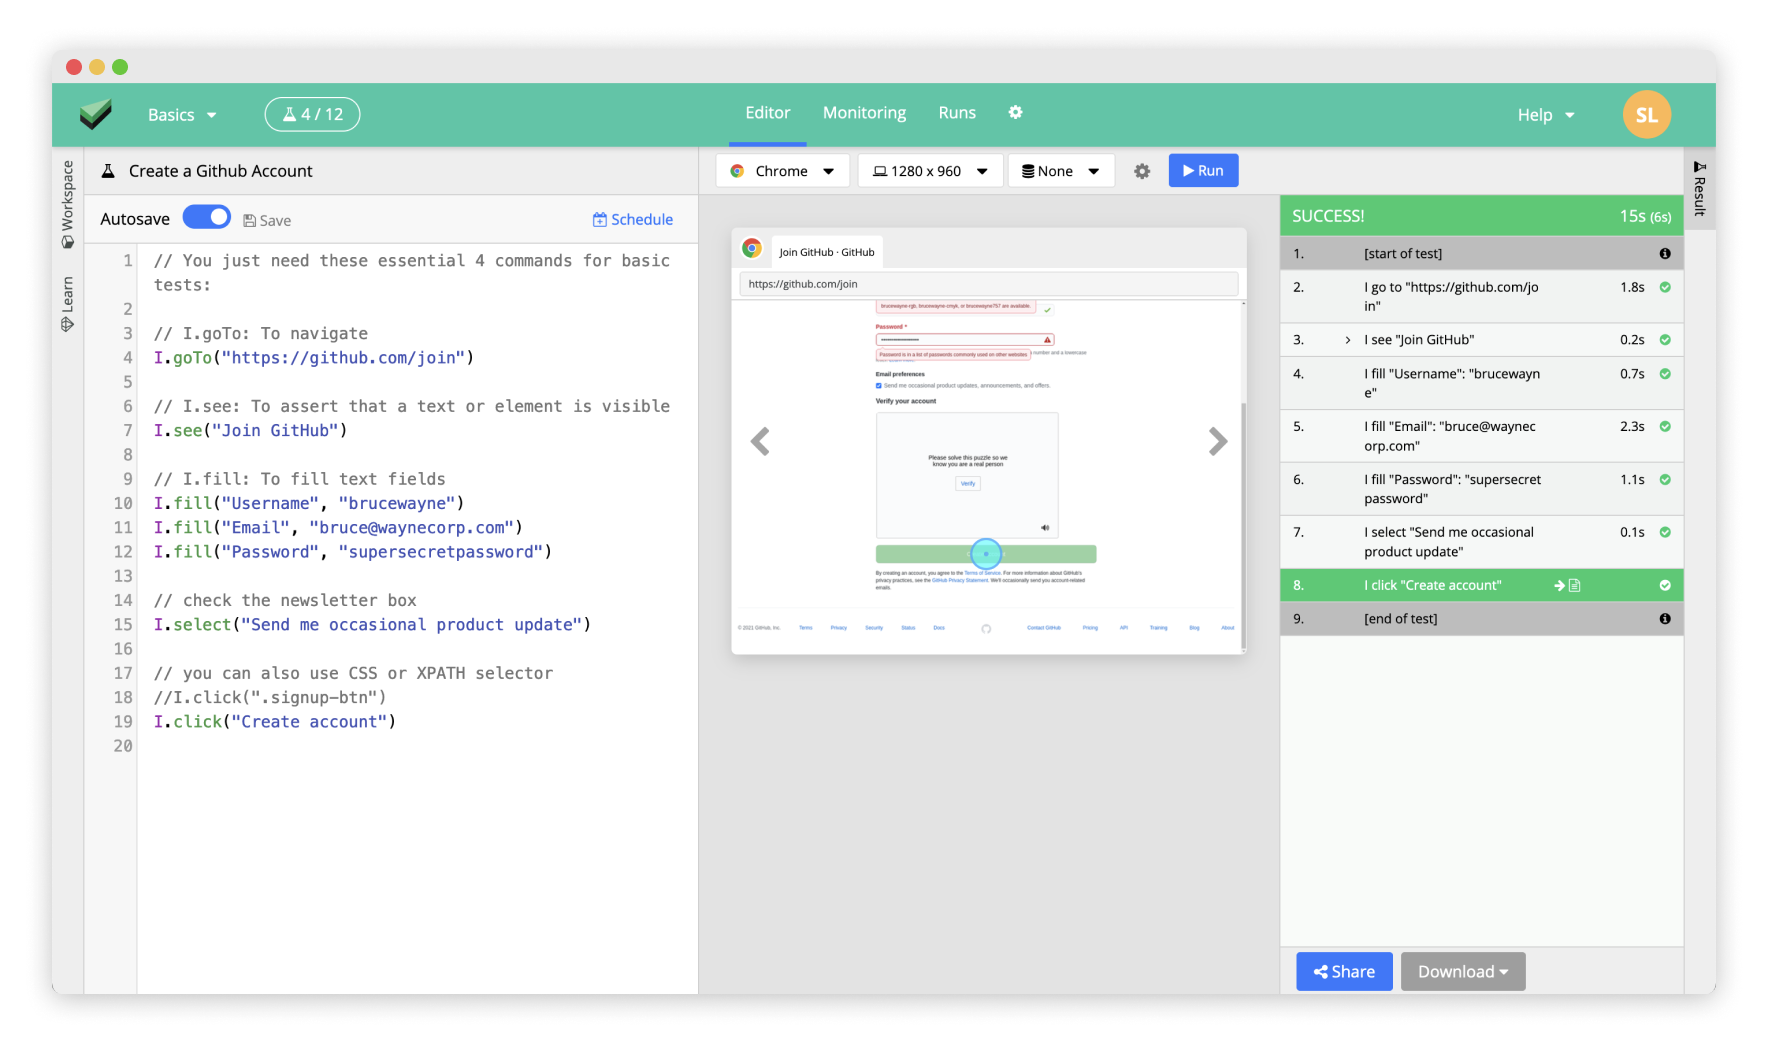Click the settings gear in the top navigation
The height and width of the screenshot is (1052, 1768).
[x=1015, y=112]
